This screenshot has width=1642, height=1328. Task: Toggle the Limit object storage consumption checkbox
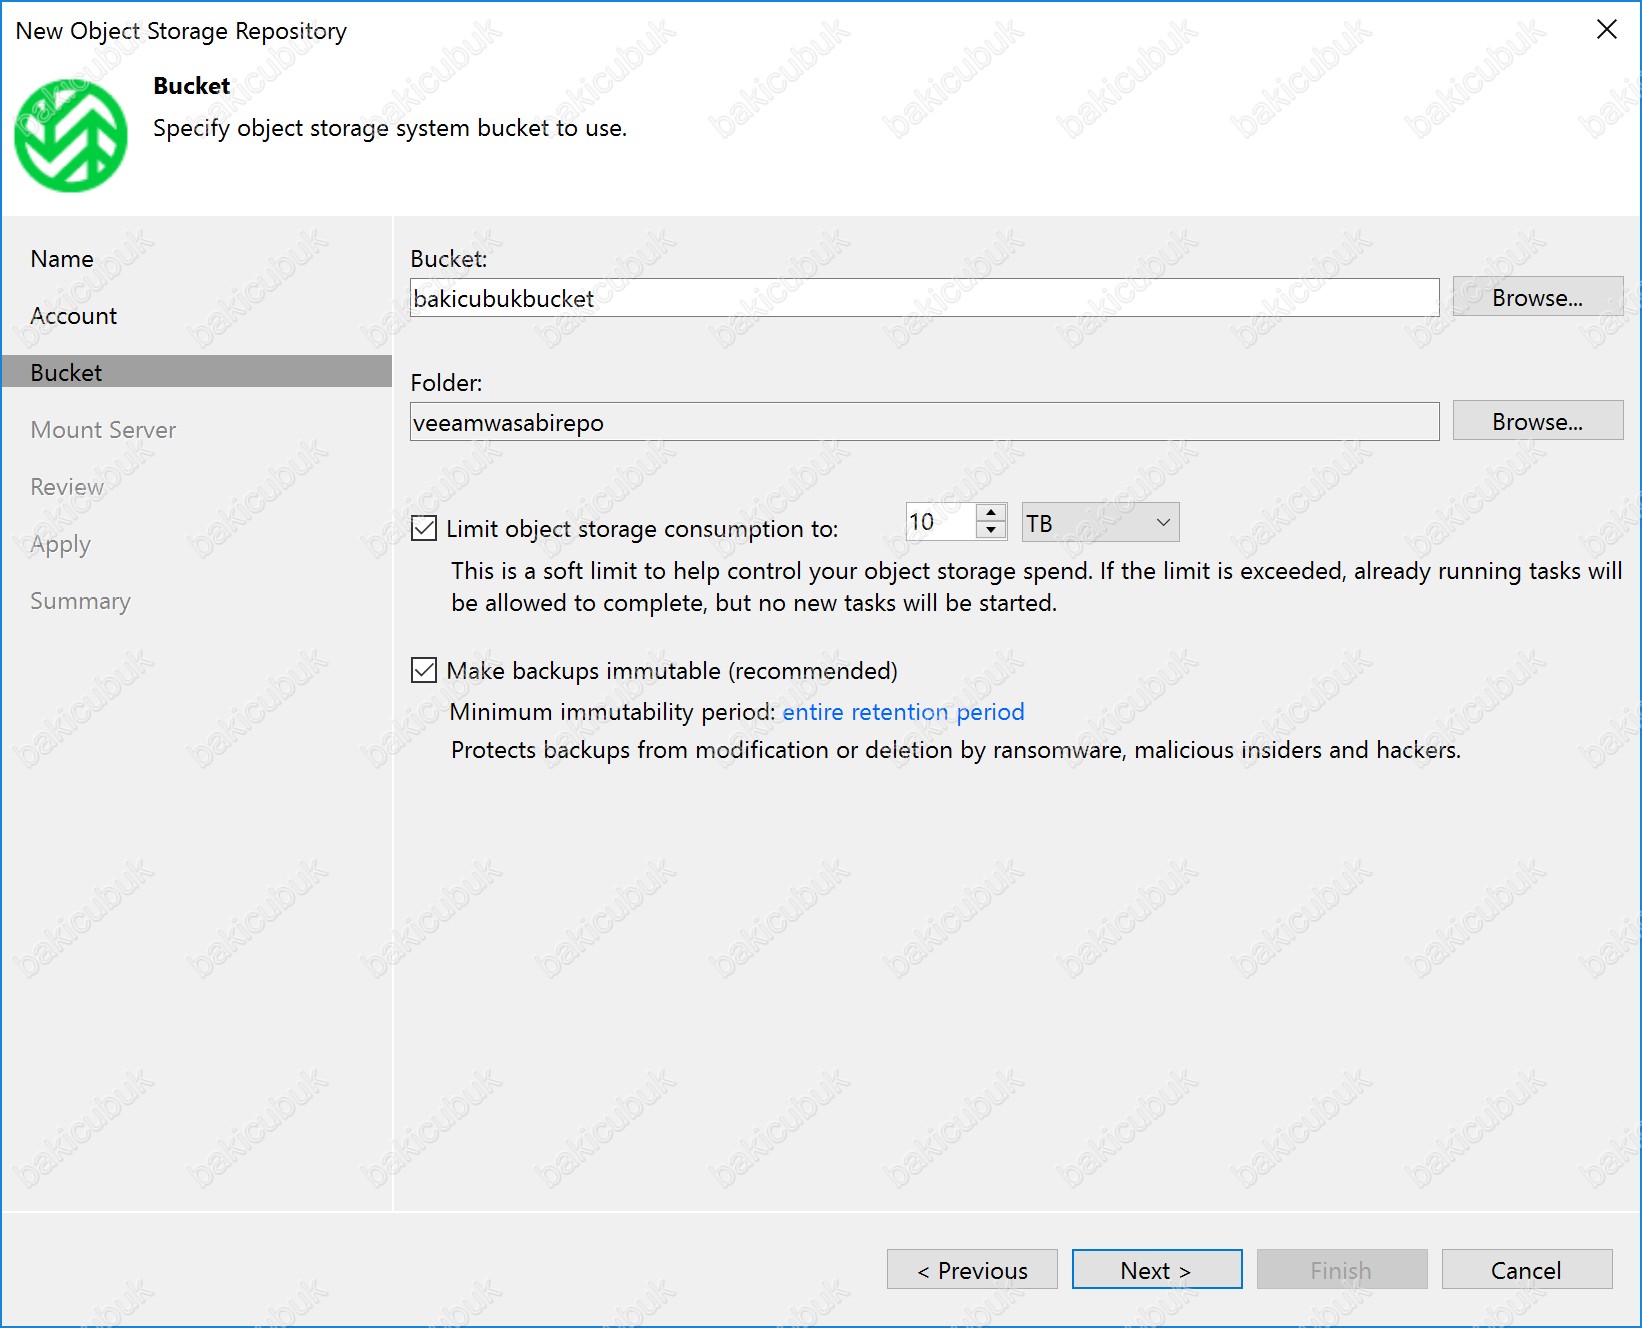(x=424, y=528)
